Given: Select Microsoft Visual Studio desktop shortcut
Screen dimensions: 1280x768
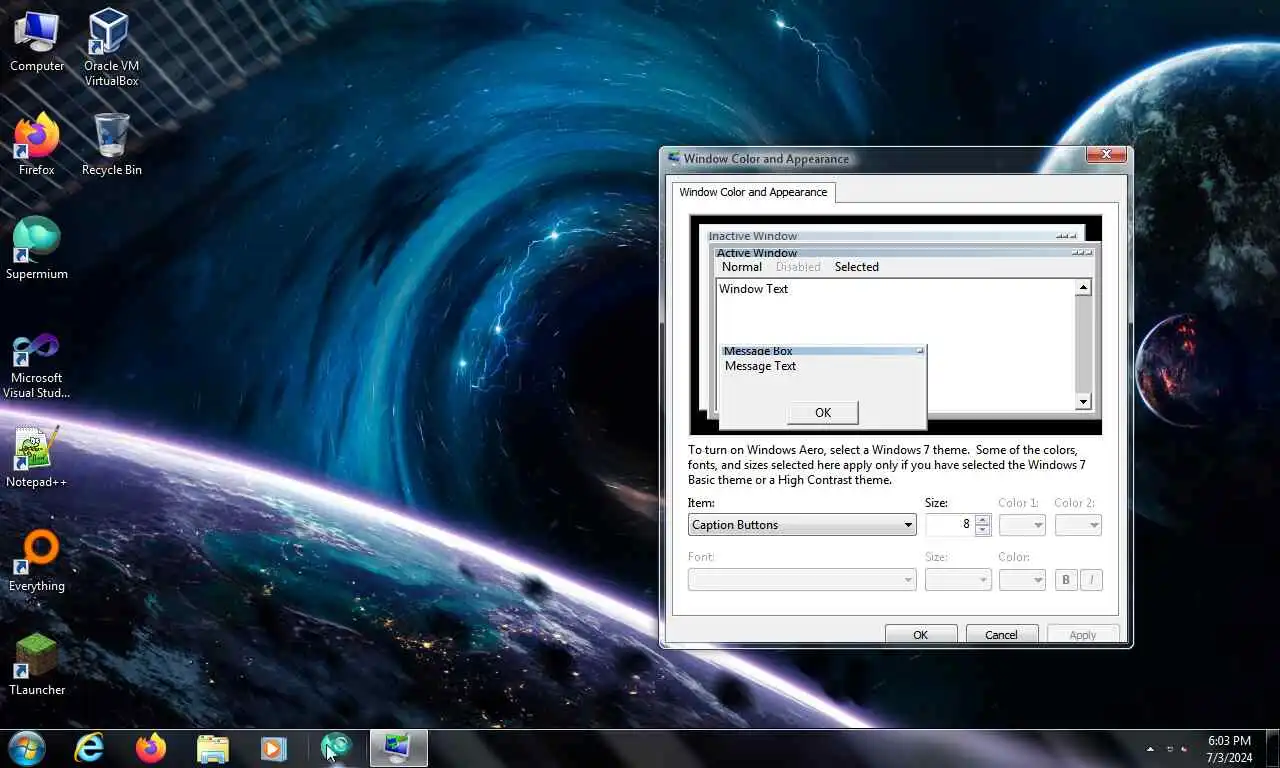Looking at the screenshot, I should [37, 365].
